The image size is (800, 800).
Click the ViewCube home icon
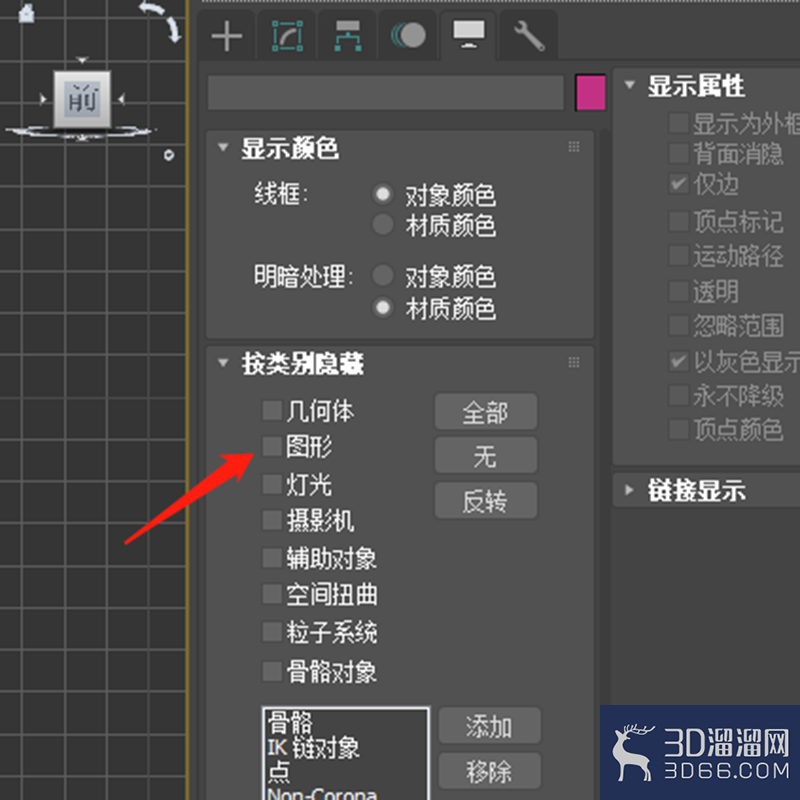click(x=26, y=14)
